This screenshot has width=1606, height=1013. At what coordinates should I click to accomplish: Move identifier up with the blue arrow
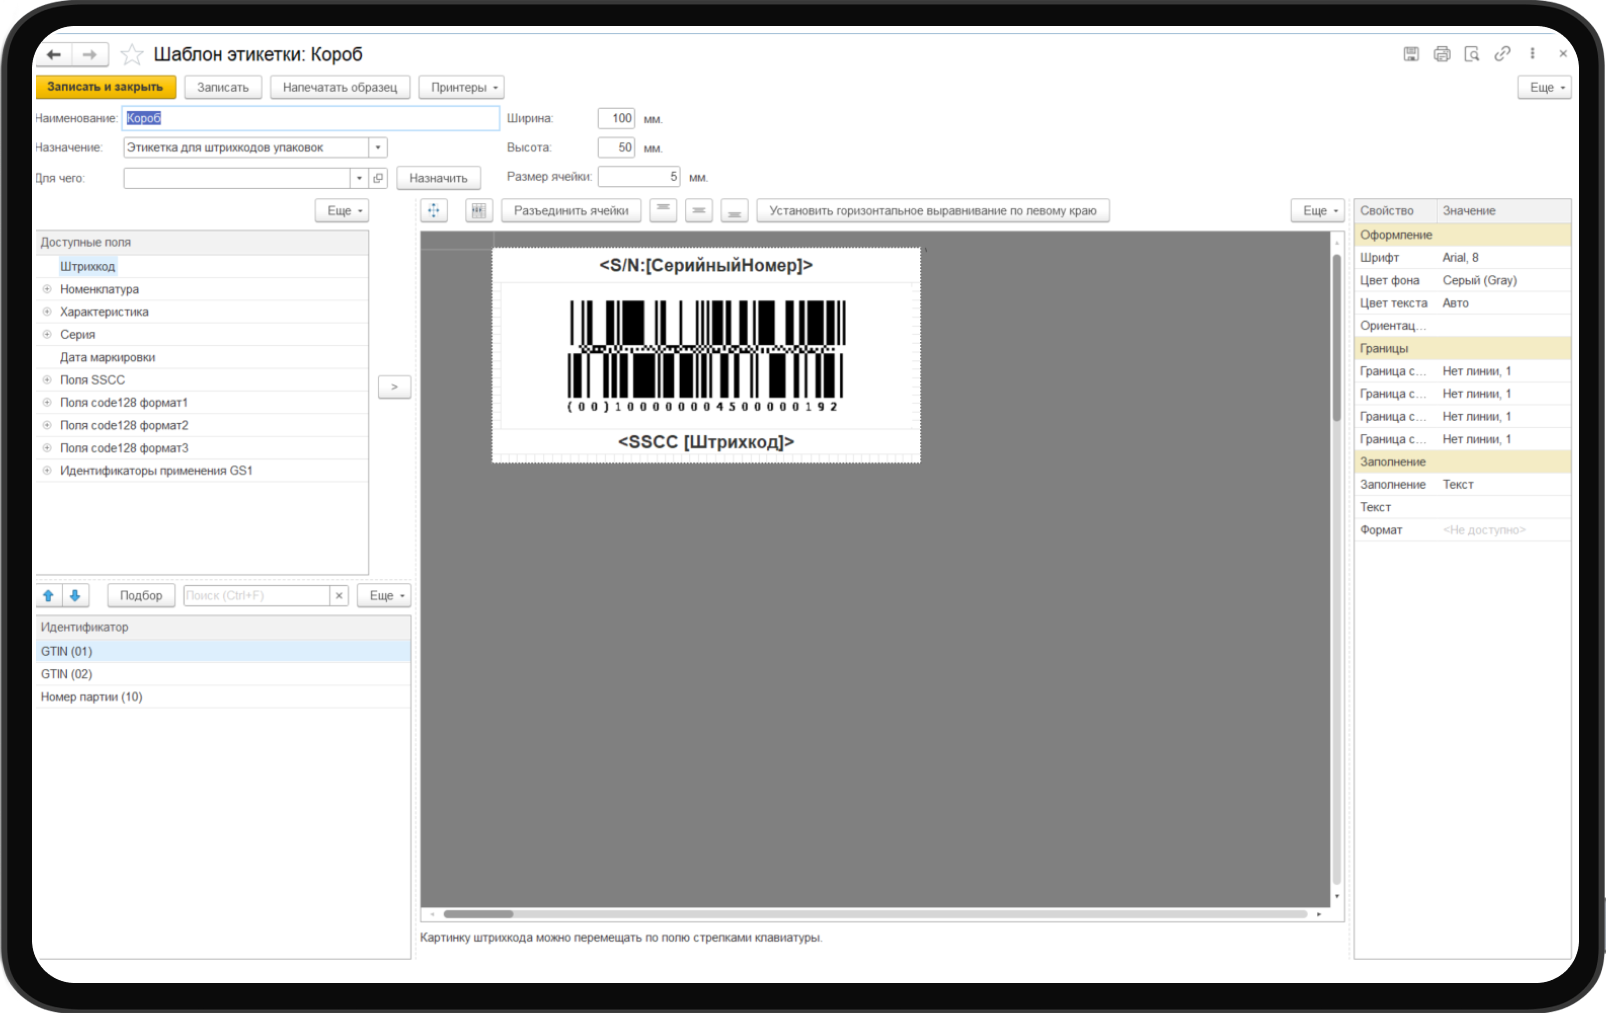point(48,596)
